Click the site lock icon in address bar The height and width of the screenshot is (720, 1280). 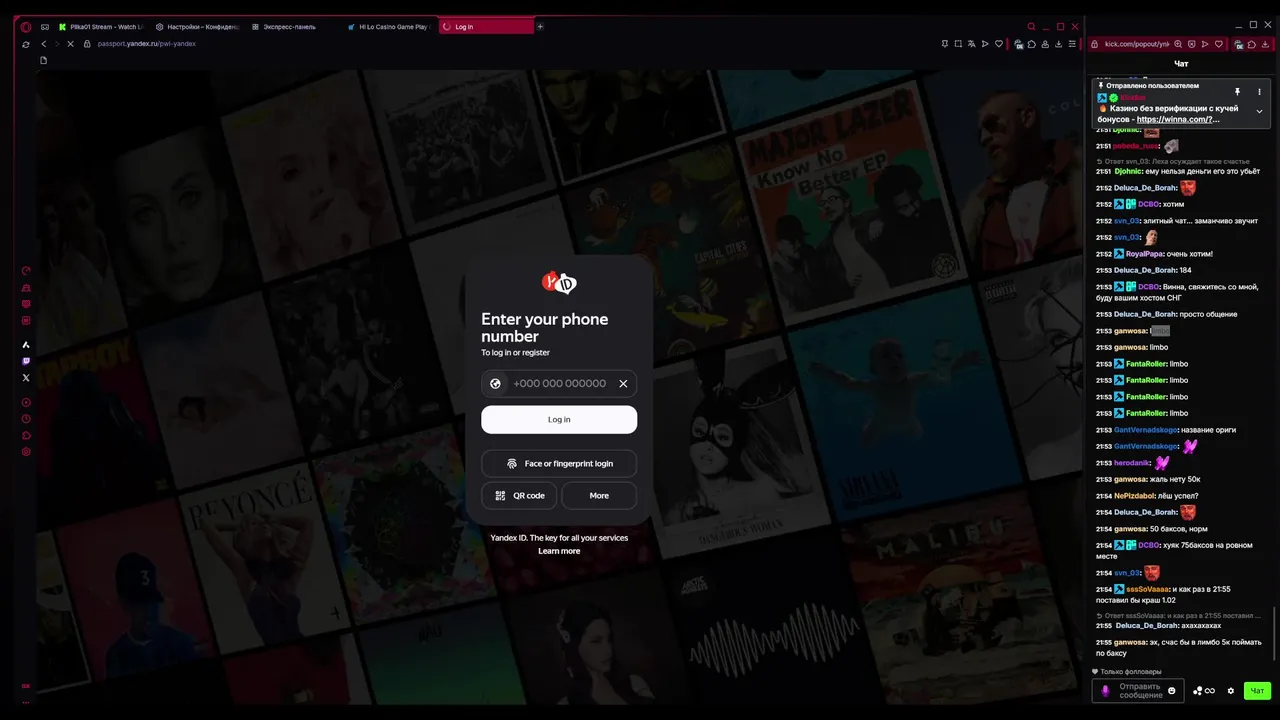point(87,44)
